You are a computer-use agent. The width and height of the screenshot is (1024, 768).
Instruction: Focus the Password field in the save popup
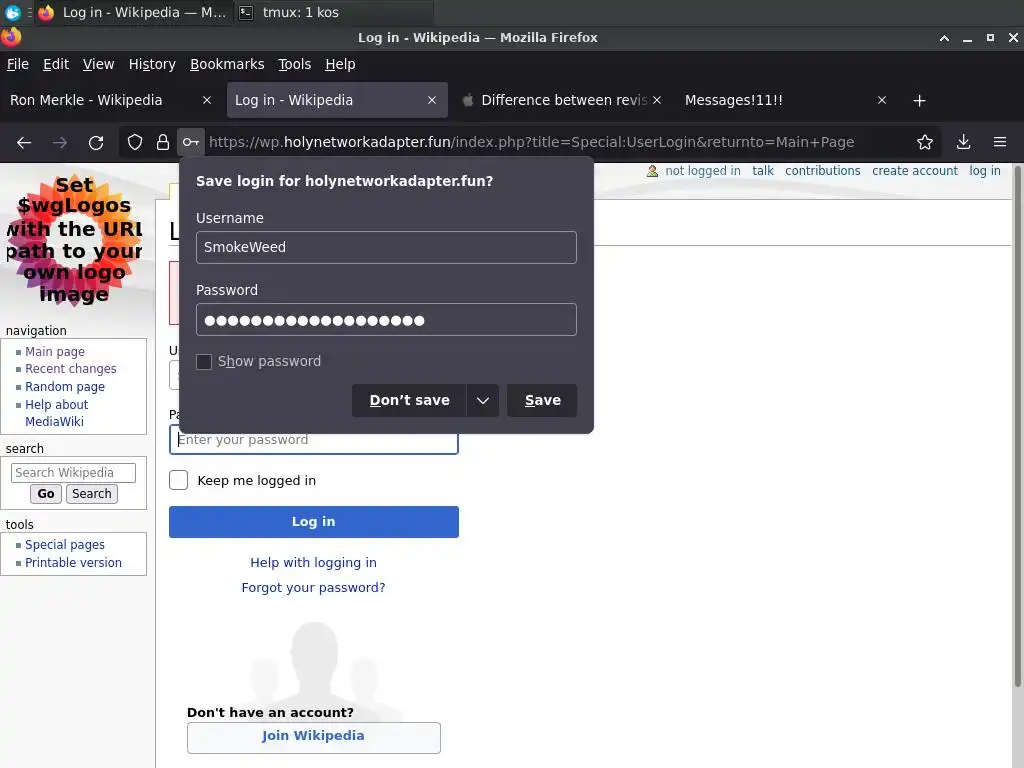pyautogui.click(x=386, y=320)
